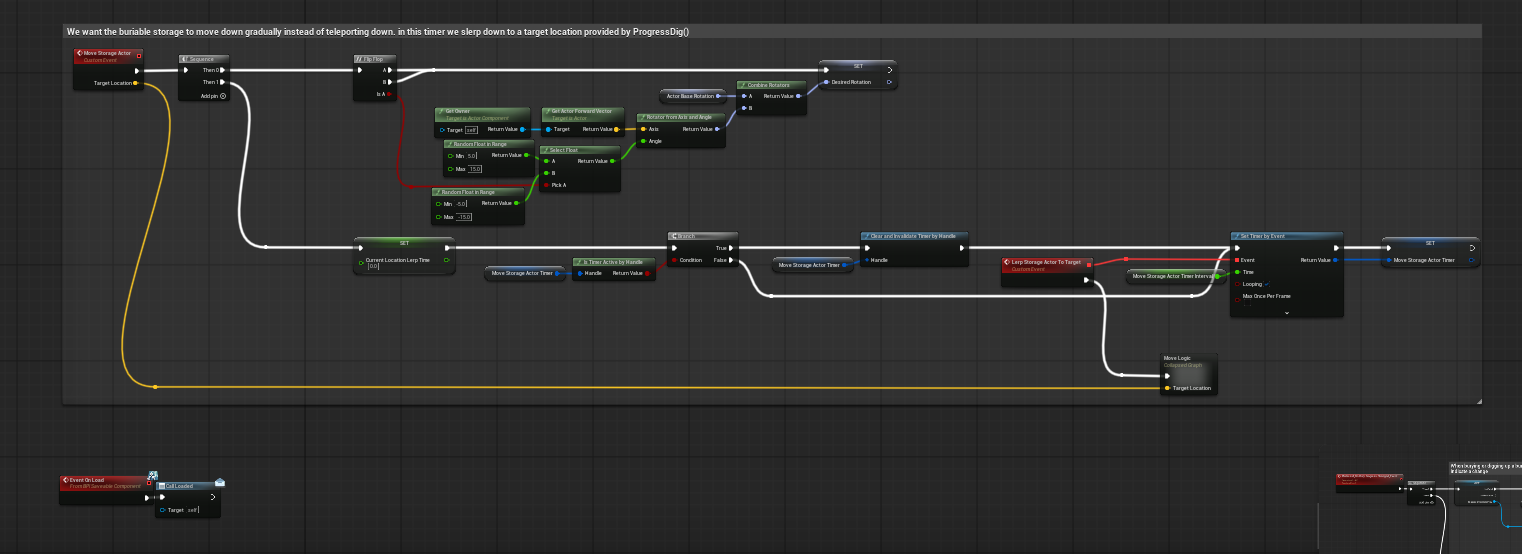Click the Max field of bottom Random Float
1522x554 pixels.
tap(464, 217)
